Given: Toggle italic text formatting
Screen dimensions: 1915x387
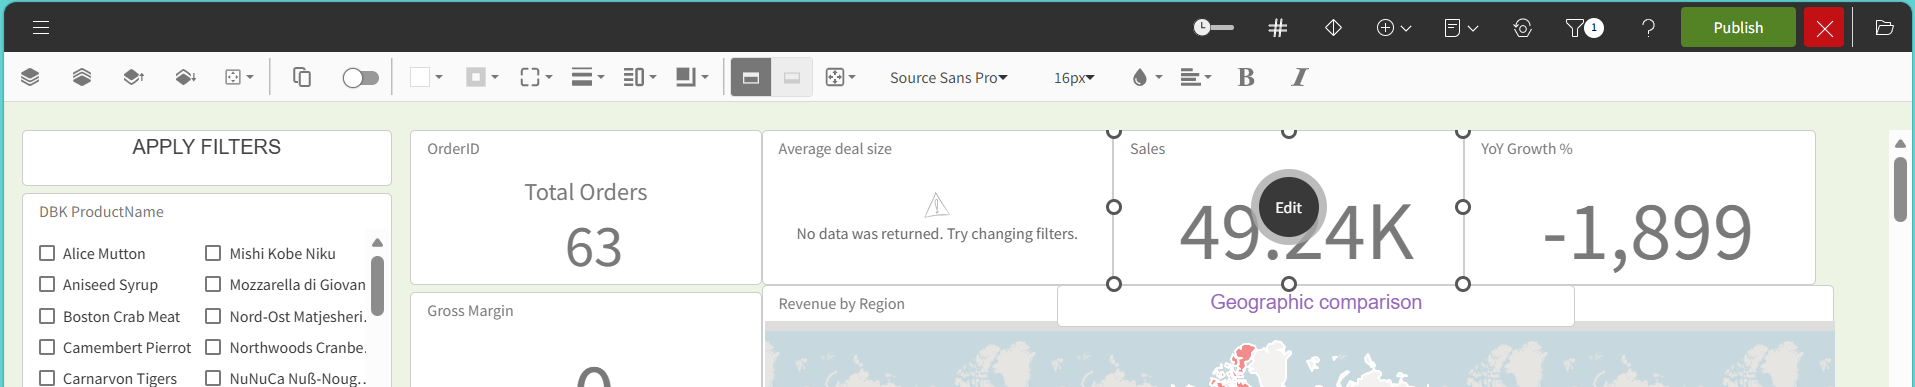Looking at the screenshot, I should (x=1299, y=77).
